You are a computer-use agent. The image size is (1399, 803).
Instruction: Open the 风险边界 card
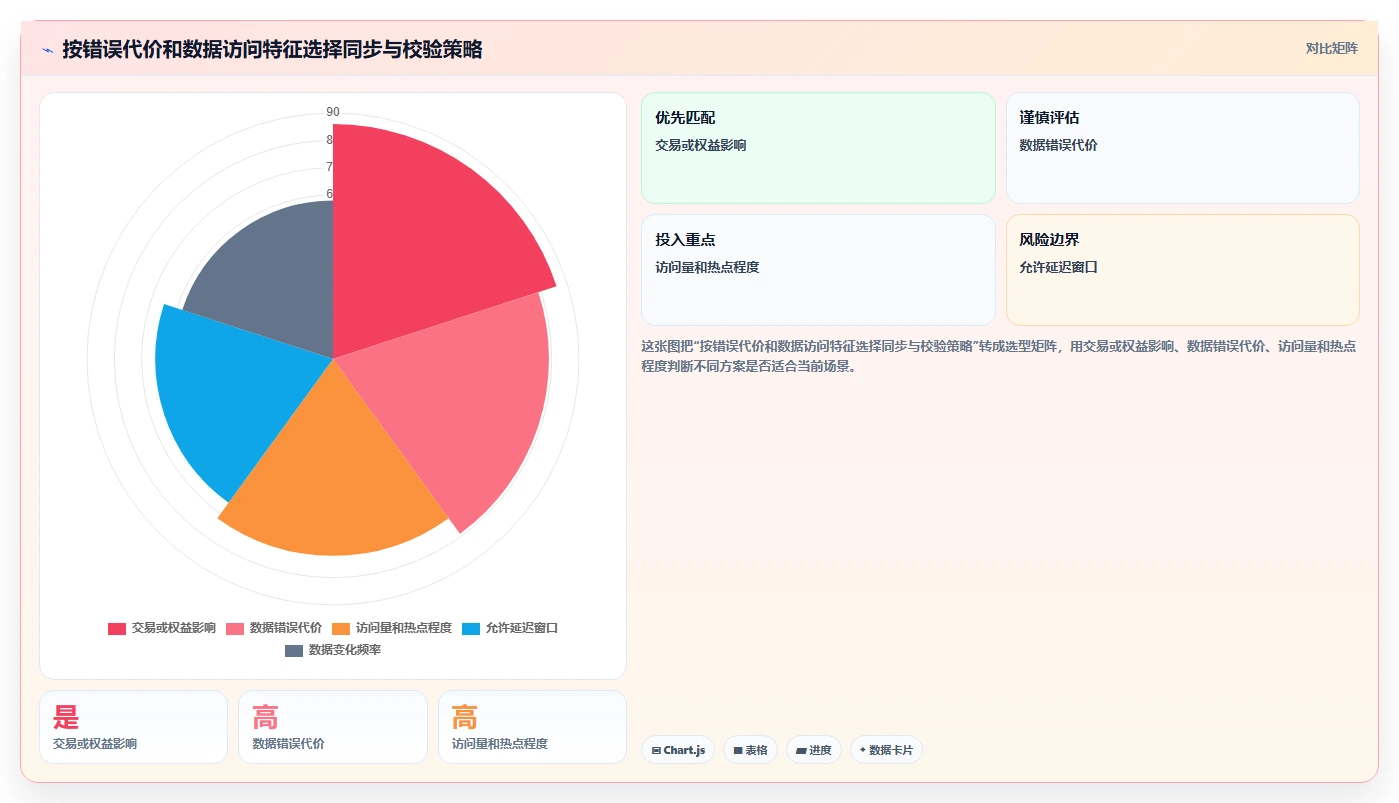(x=1182, y=270)
